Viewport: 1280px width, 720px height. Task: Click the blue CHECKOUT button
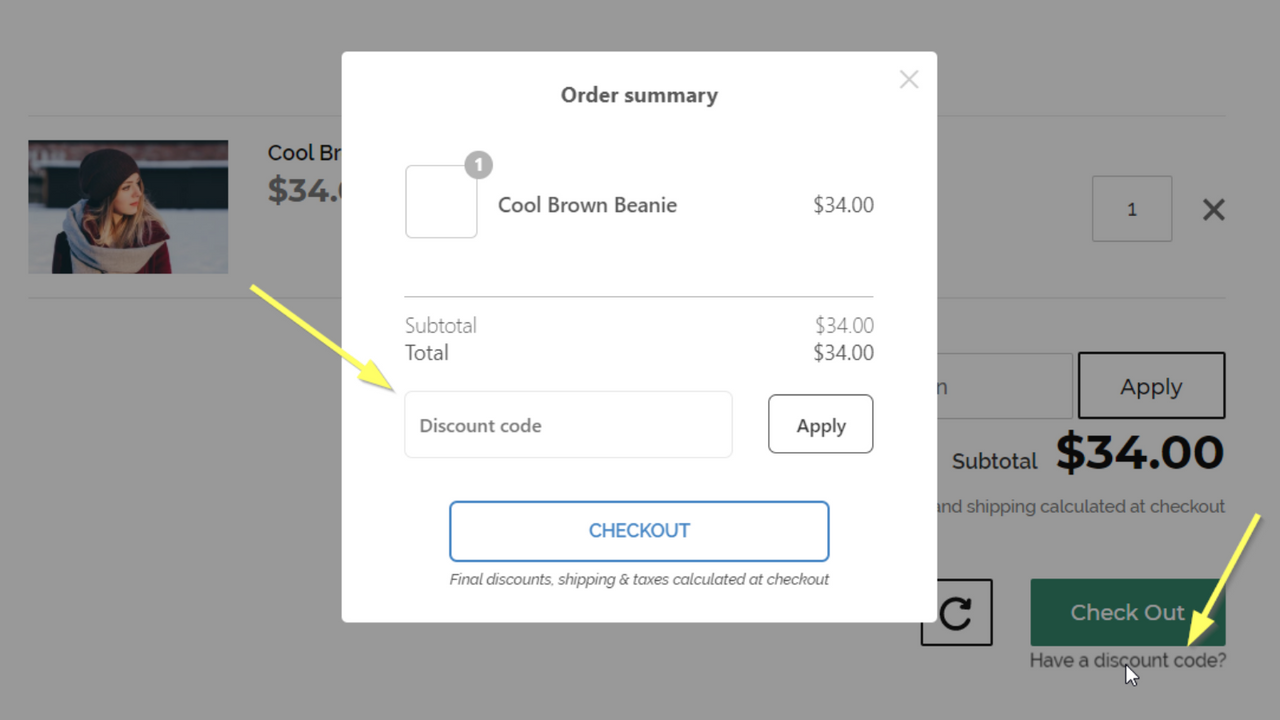639,531
